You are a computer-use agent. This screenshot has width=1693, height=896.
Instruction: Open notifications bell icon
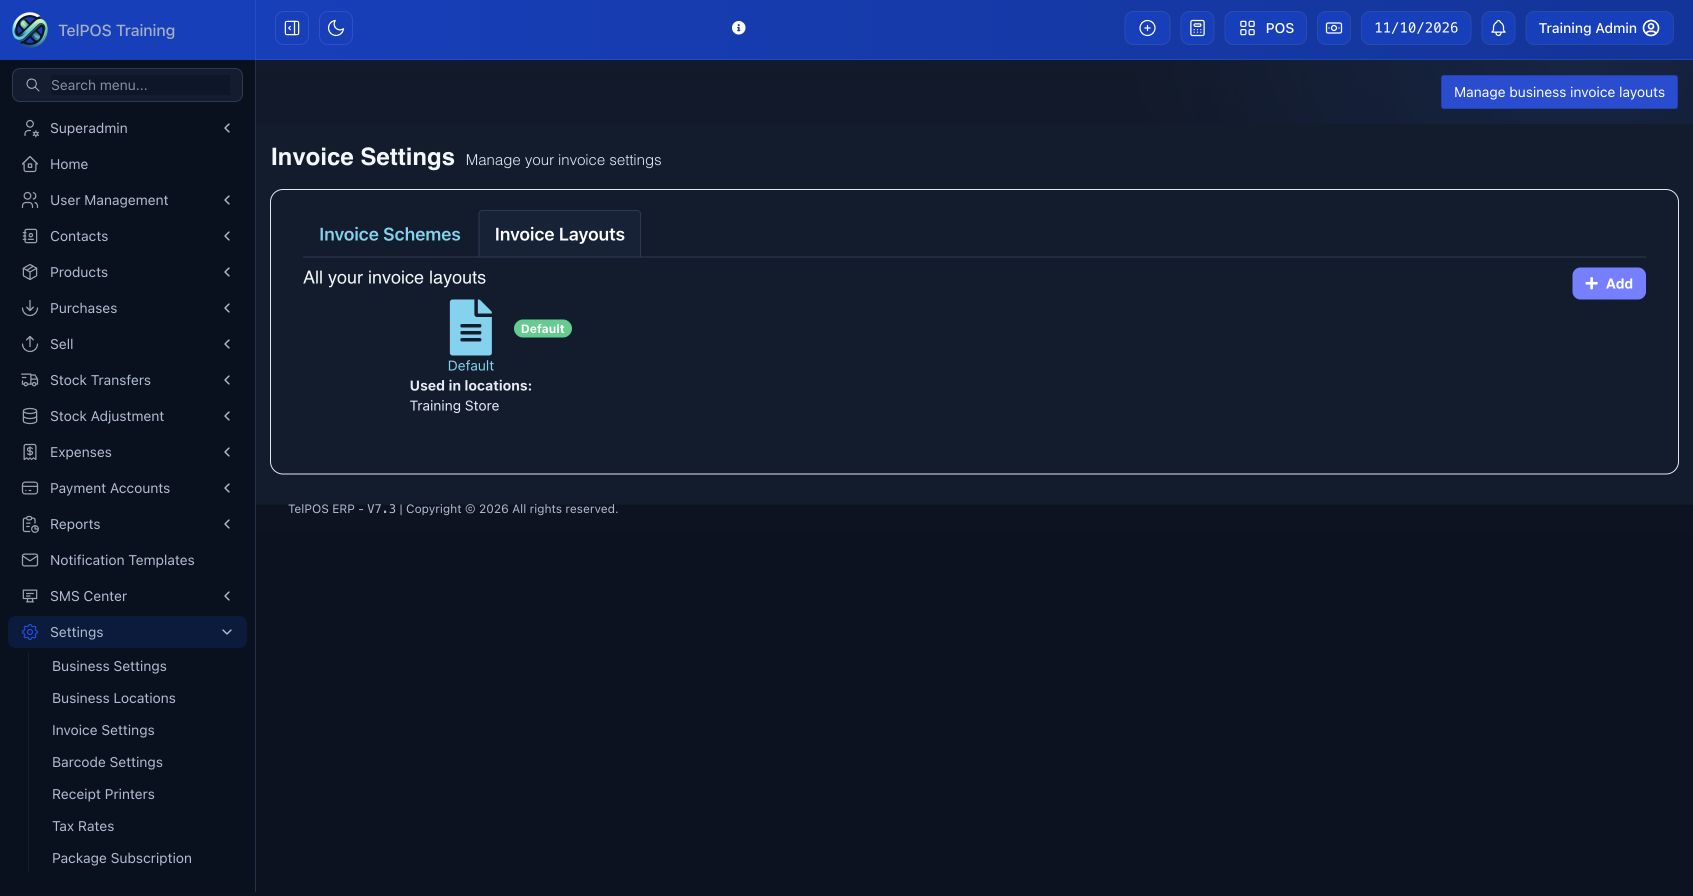point(1498,28)
